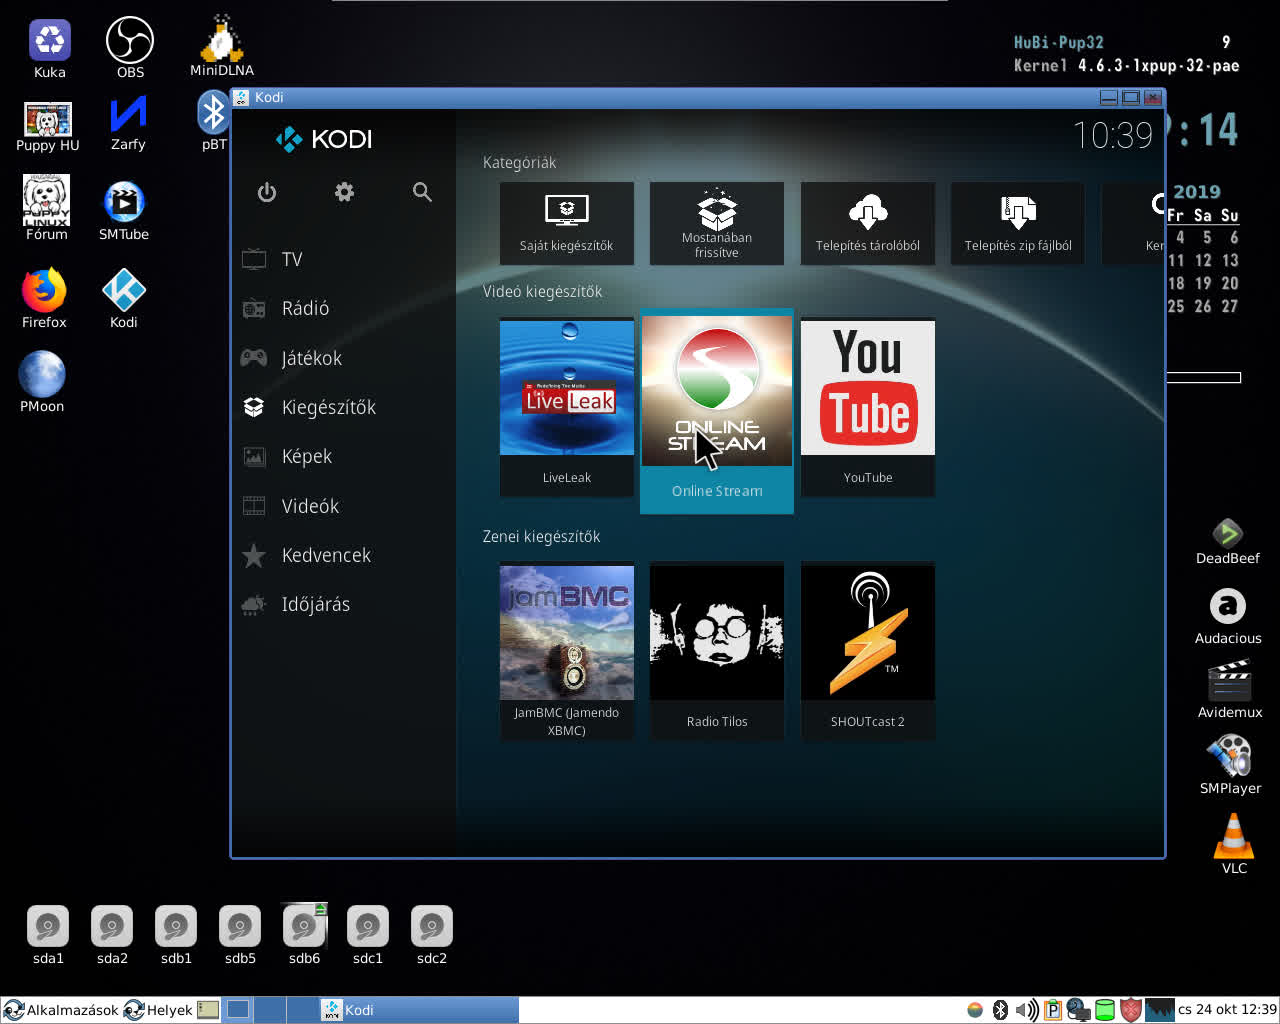Open sdb1 drive icon

(176, 935)
